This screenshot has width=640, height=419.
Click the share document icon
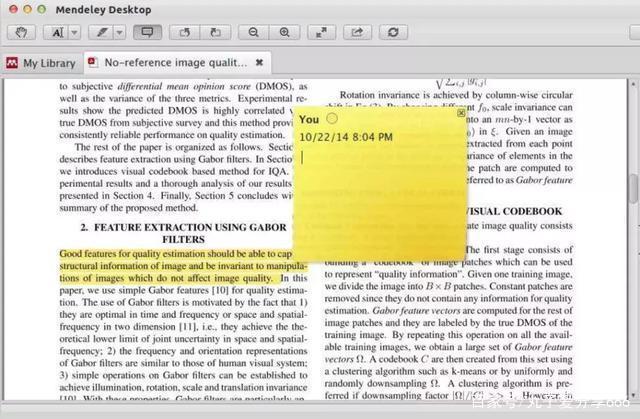pyautogui.click(x=358, y=33)
